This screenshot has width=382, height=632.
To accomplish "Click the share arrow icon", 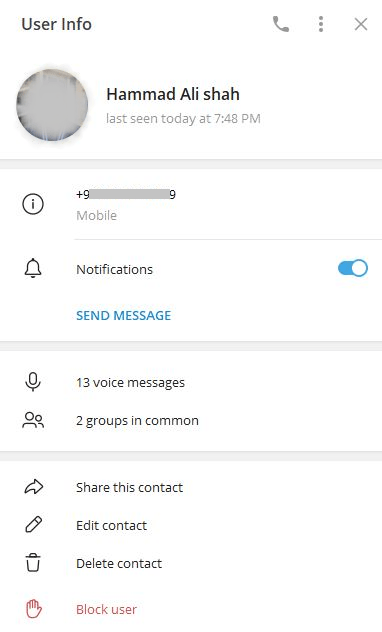I will coord(34,487).
